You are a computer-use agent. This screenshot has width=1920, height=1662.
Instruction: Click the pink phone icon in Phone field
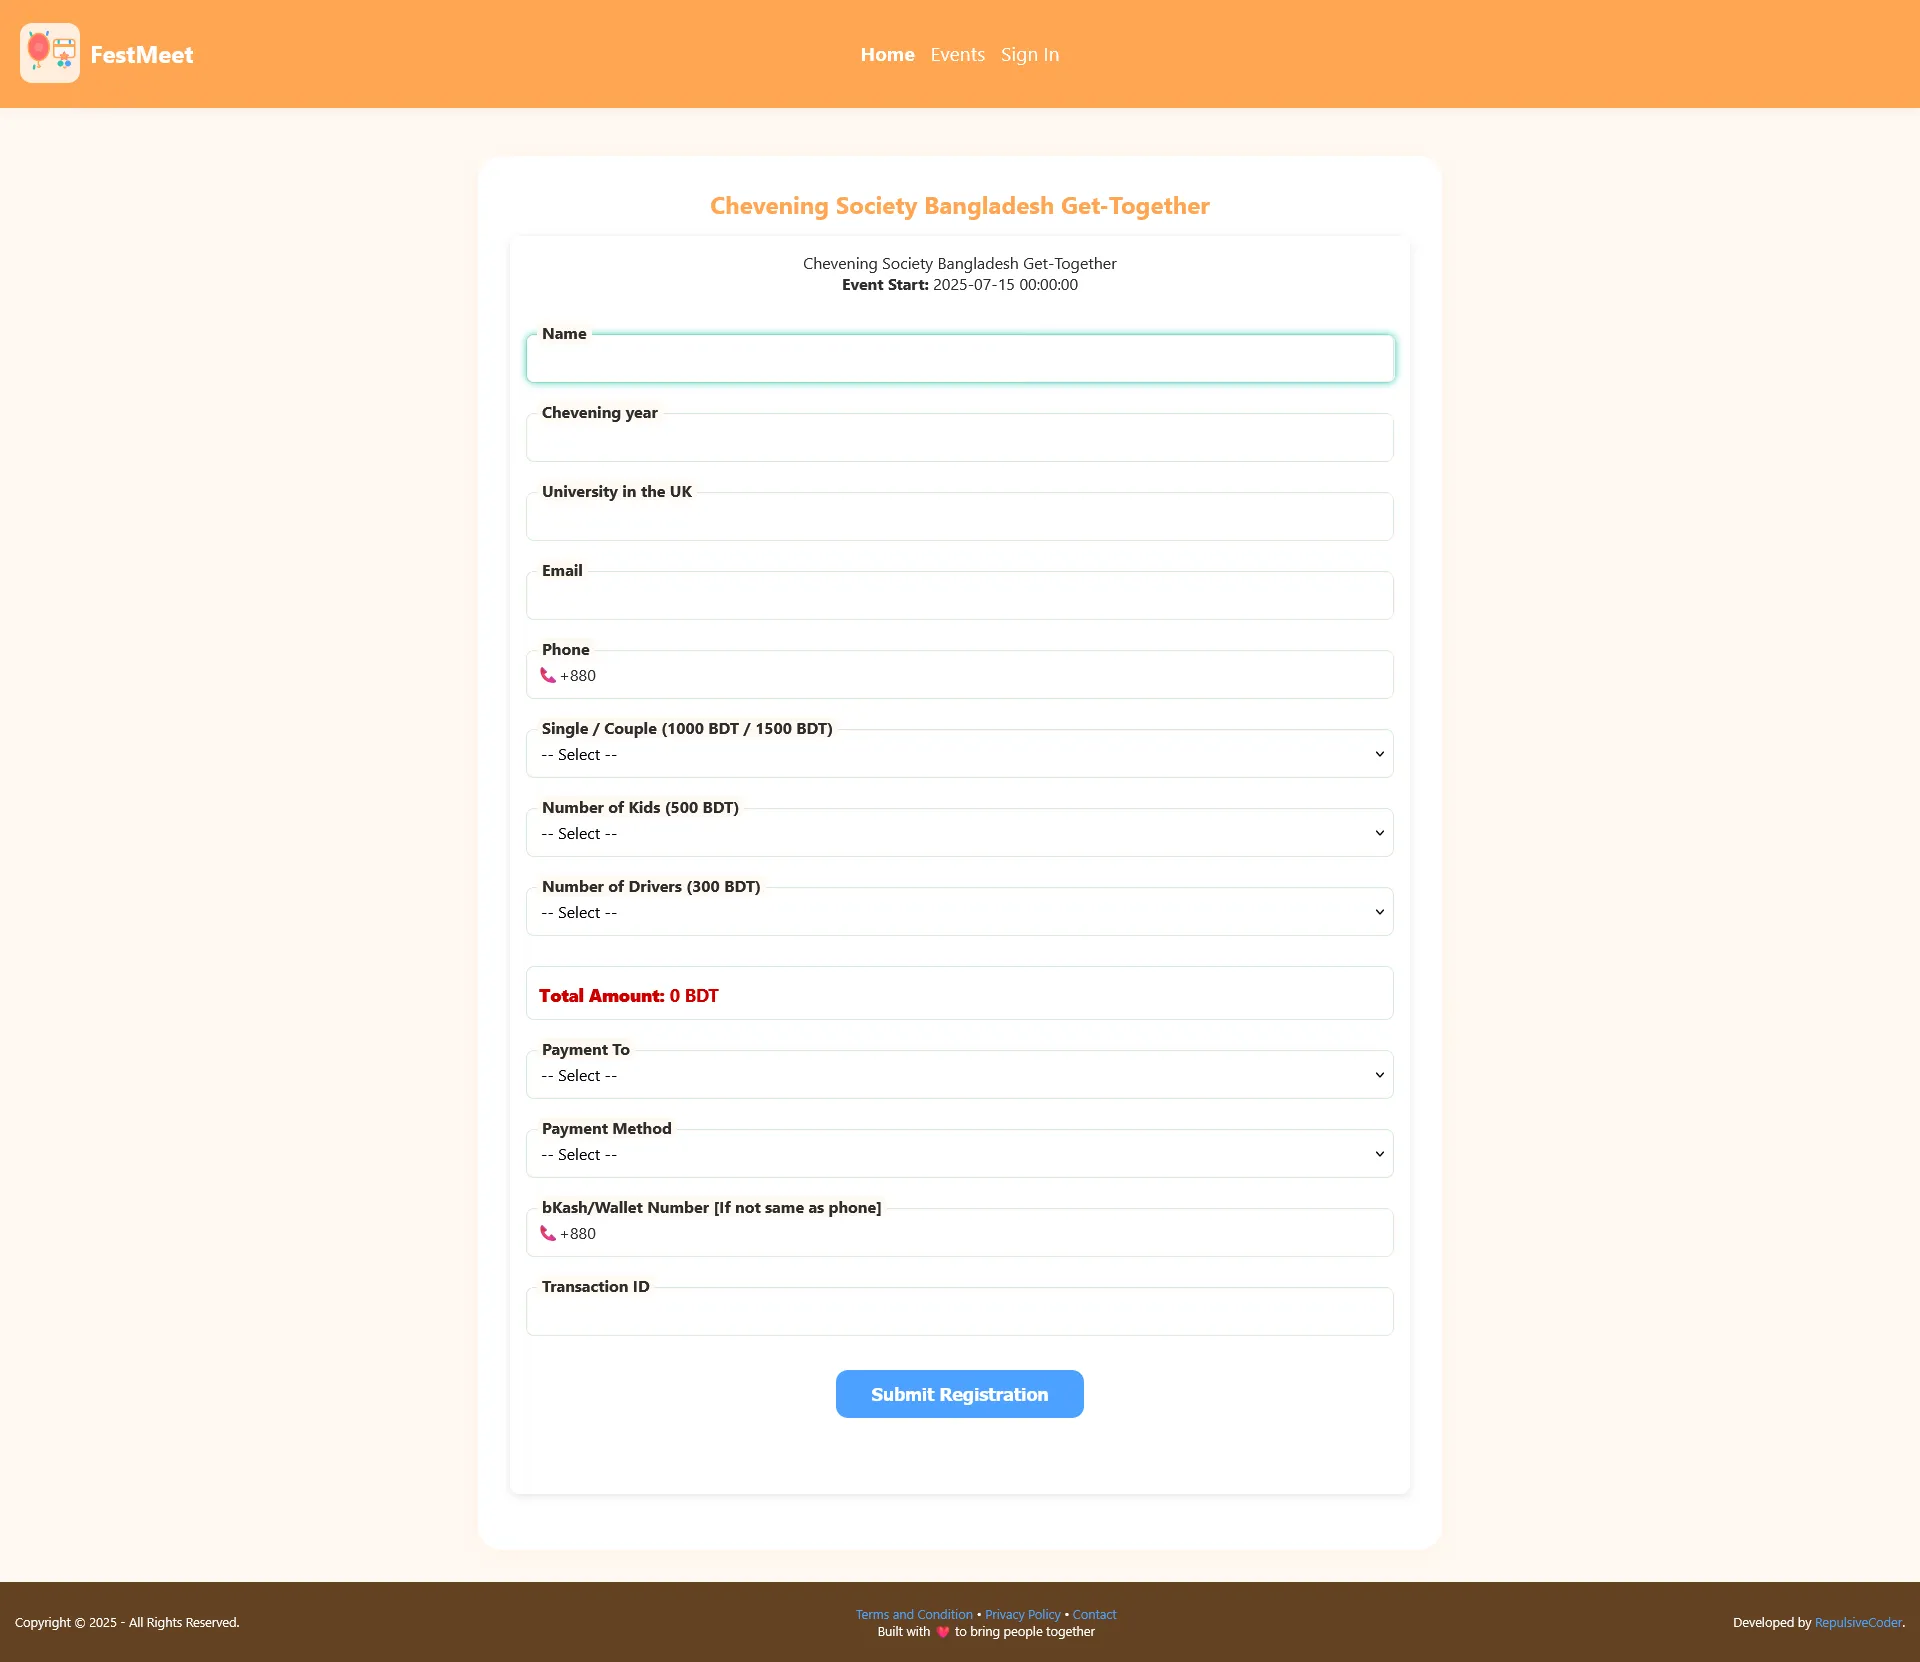(x=548, y=675)
